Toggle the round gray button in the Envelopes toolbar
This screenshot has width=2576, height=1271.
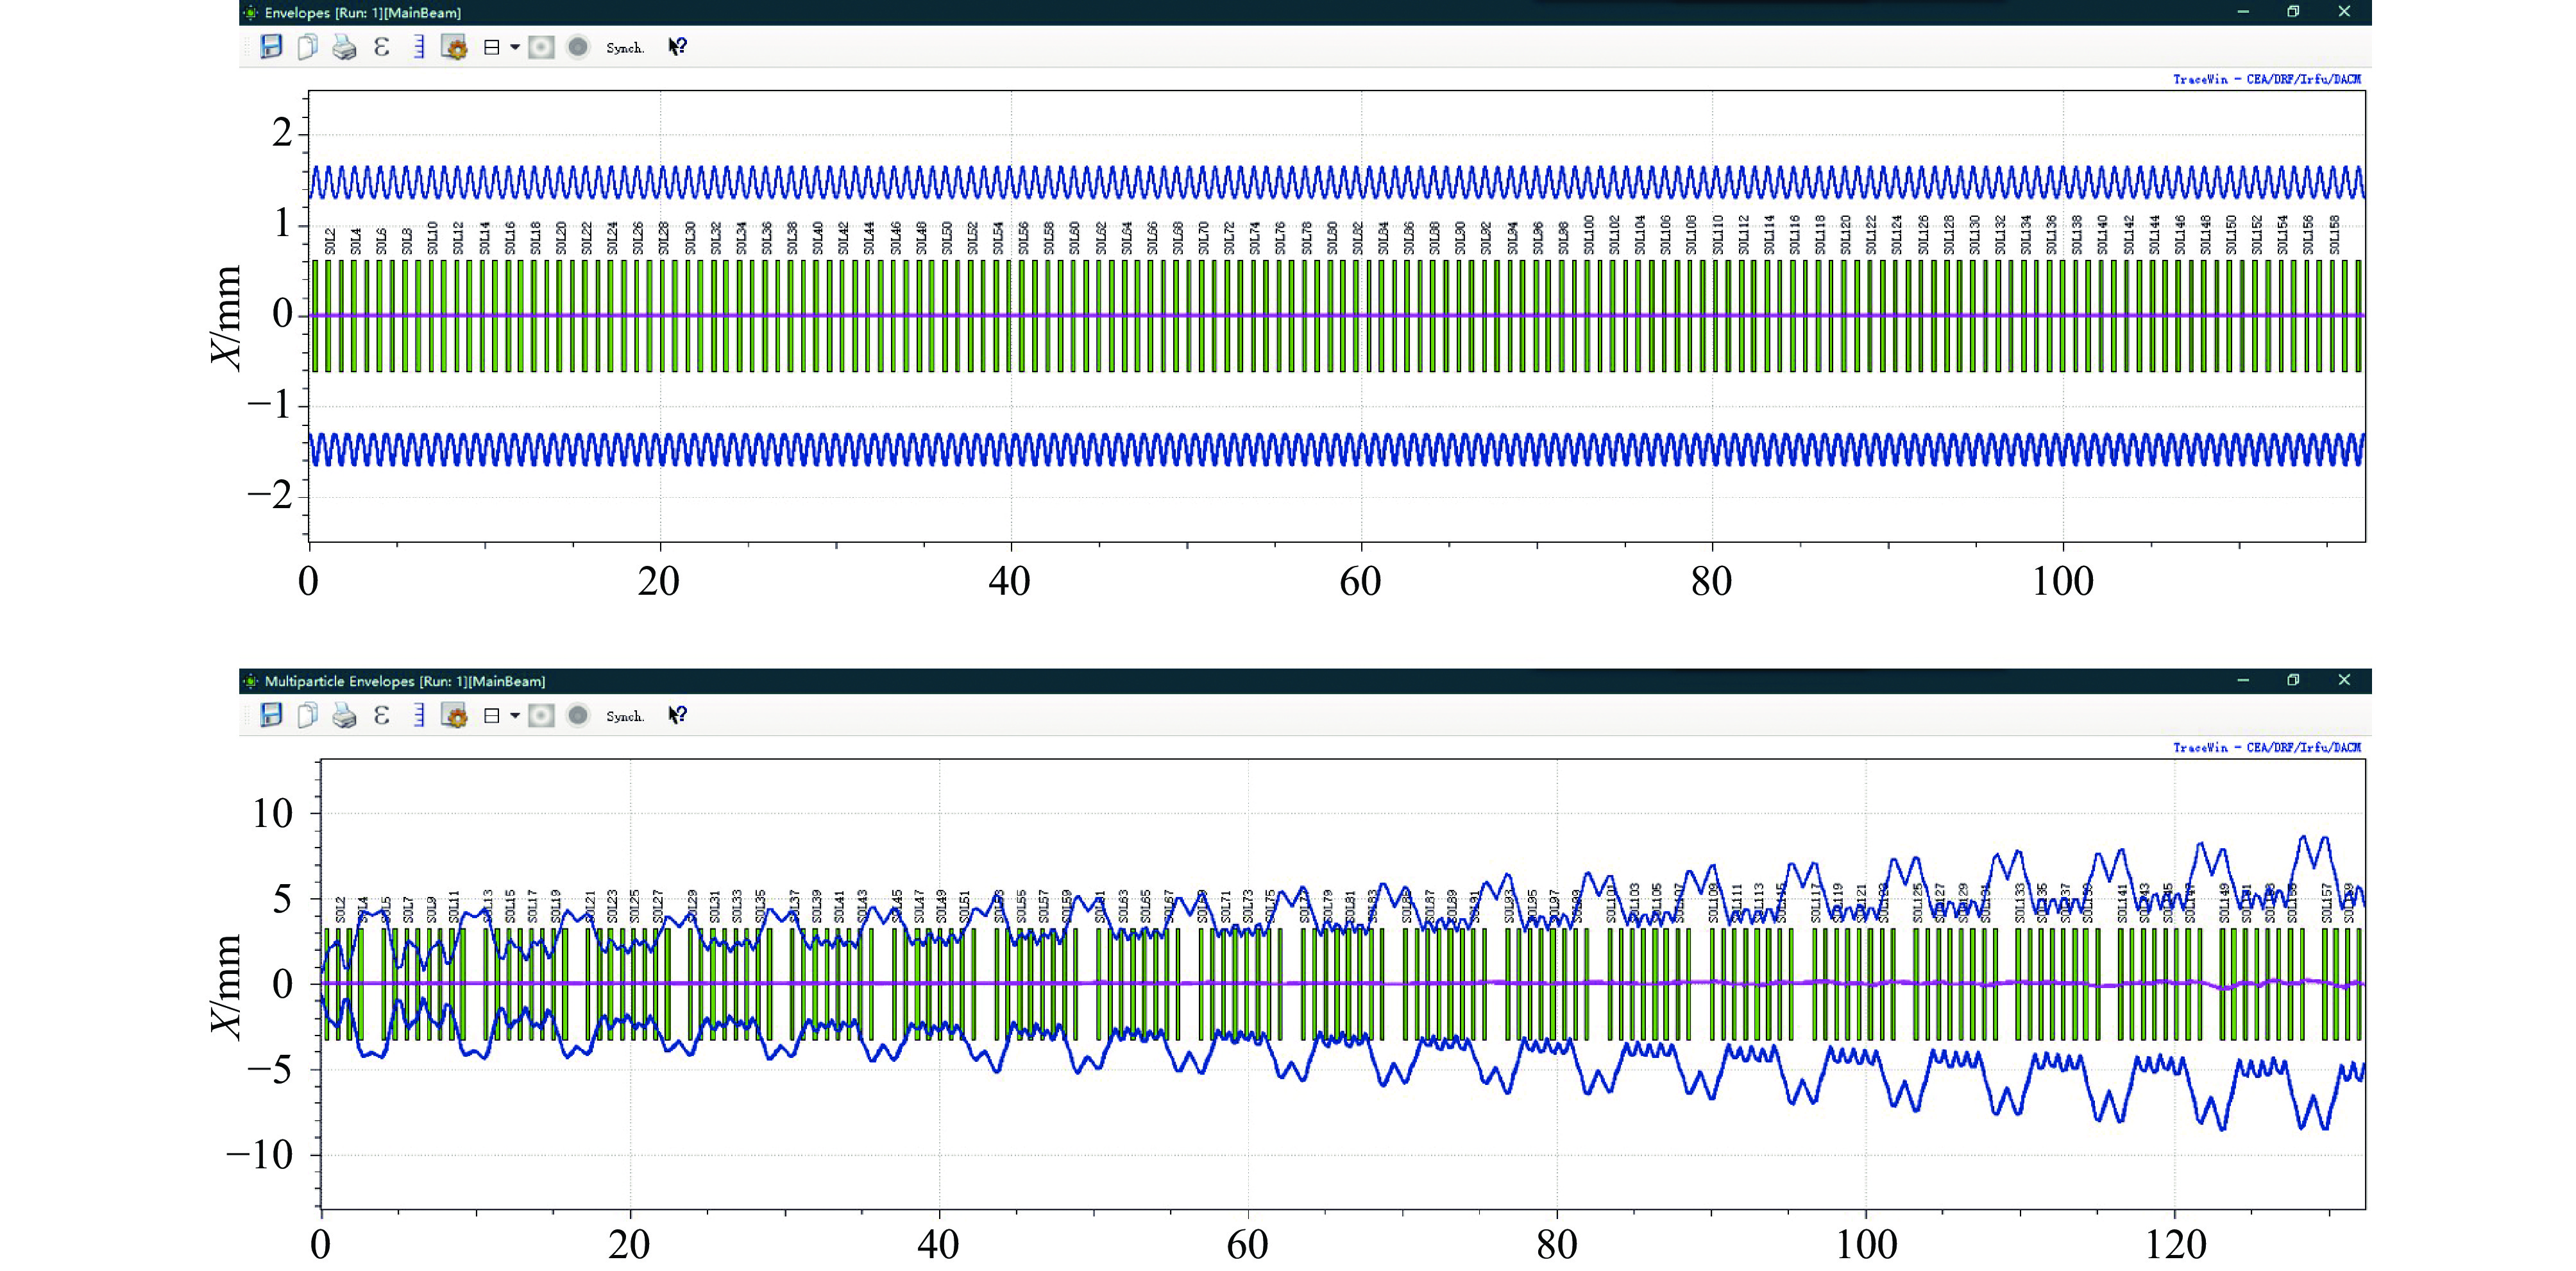[x=578, y=47]
